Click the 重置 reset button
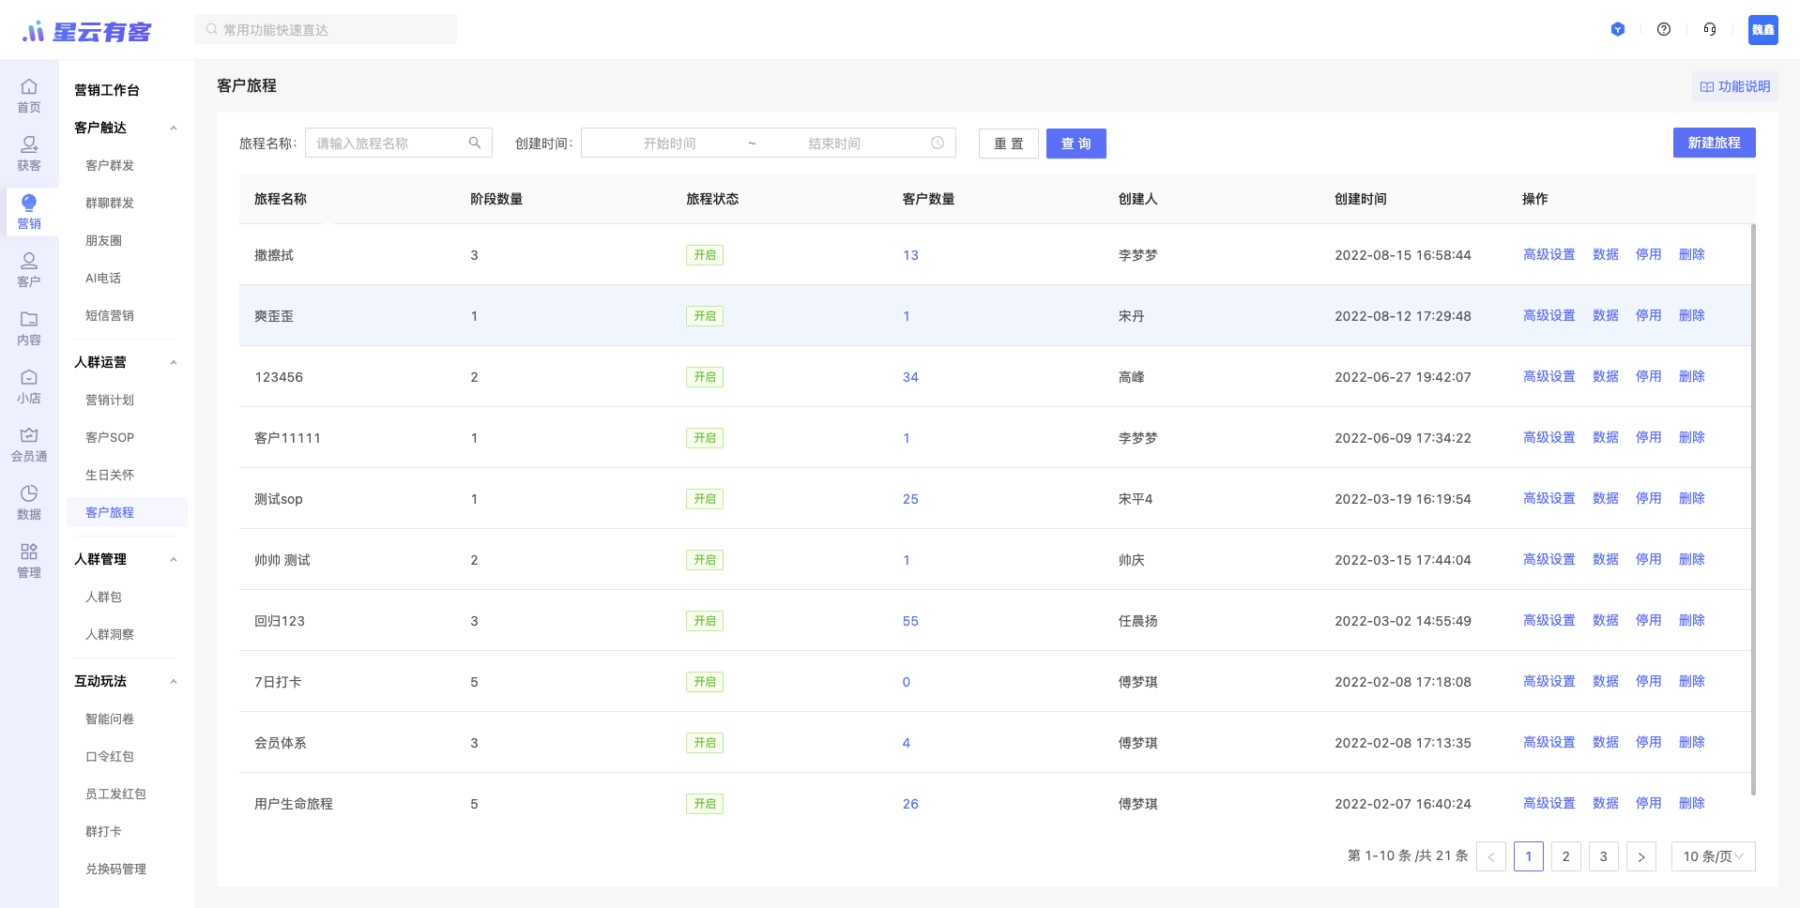 coord(1008,143)
